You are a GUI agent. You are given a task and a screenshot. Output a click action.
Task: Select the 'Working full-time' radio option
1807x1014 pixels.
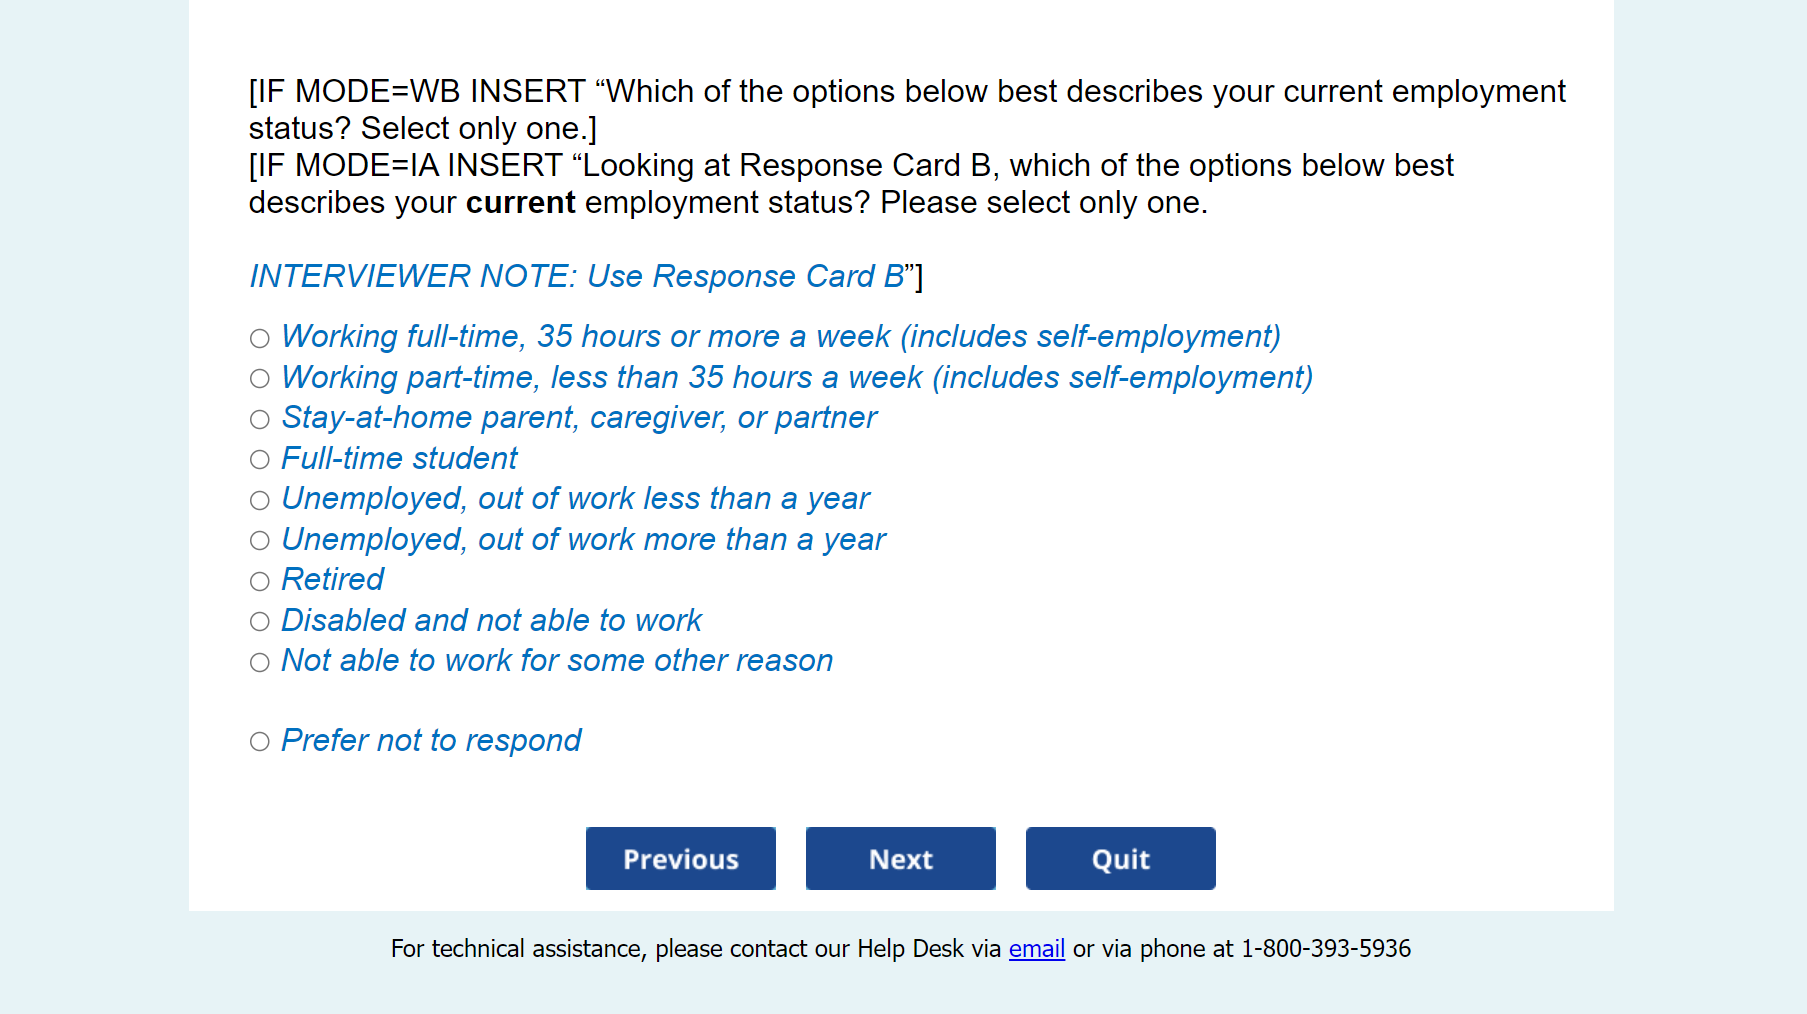coord(260,339)
